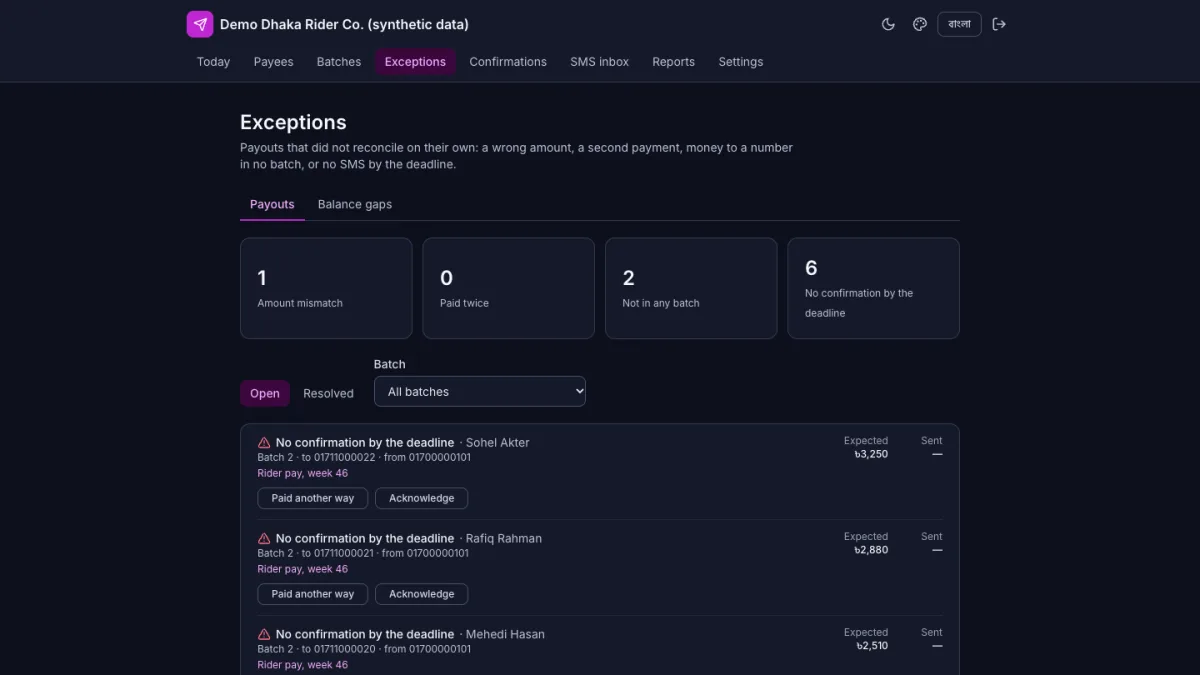
Task: Go to the Reports page
Action: 673,62
